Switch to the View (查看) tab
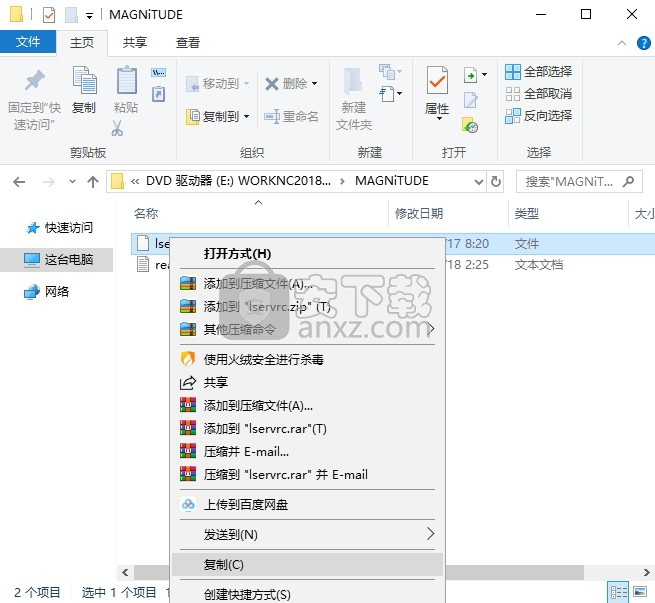The width and height of the screenshot is (655, 603). point(188,43)
